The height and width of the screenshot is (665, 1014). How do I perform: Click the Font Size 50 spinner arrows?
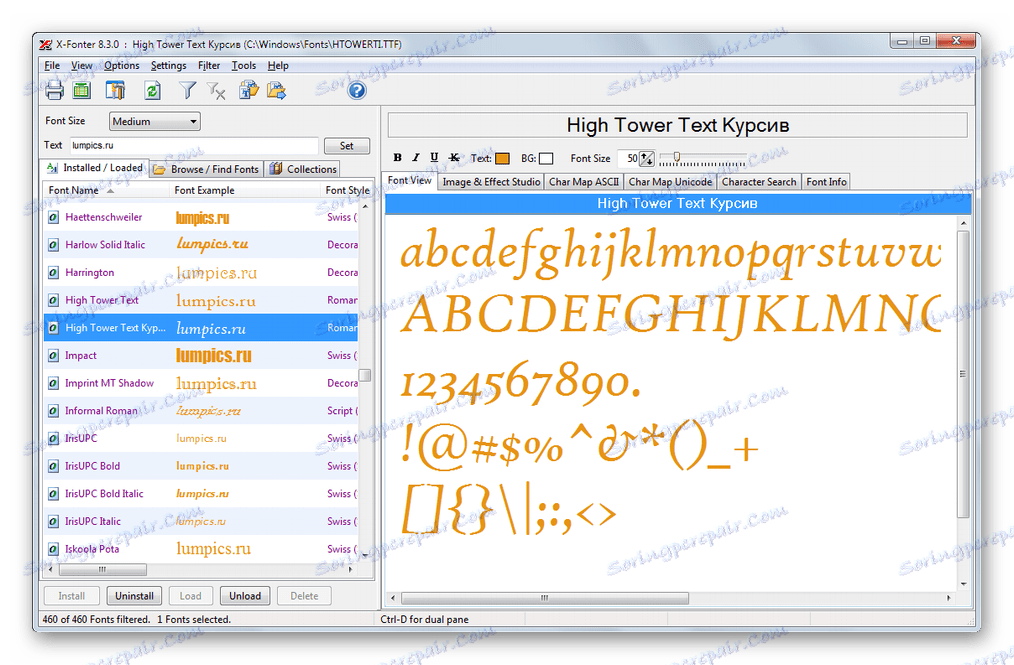coord(647,158)
